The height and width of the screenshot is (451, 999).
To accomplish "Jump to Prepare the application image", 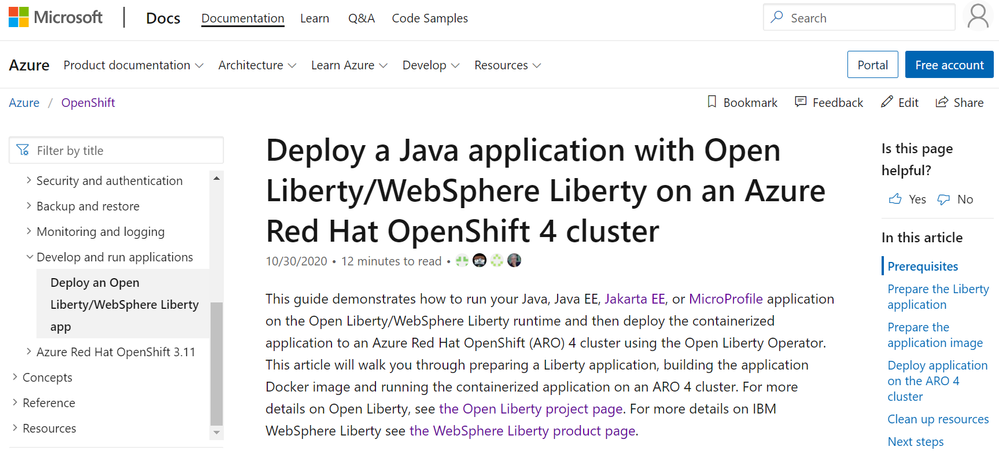I will [935, 334].
